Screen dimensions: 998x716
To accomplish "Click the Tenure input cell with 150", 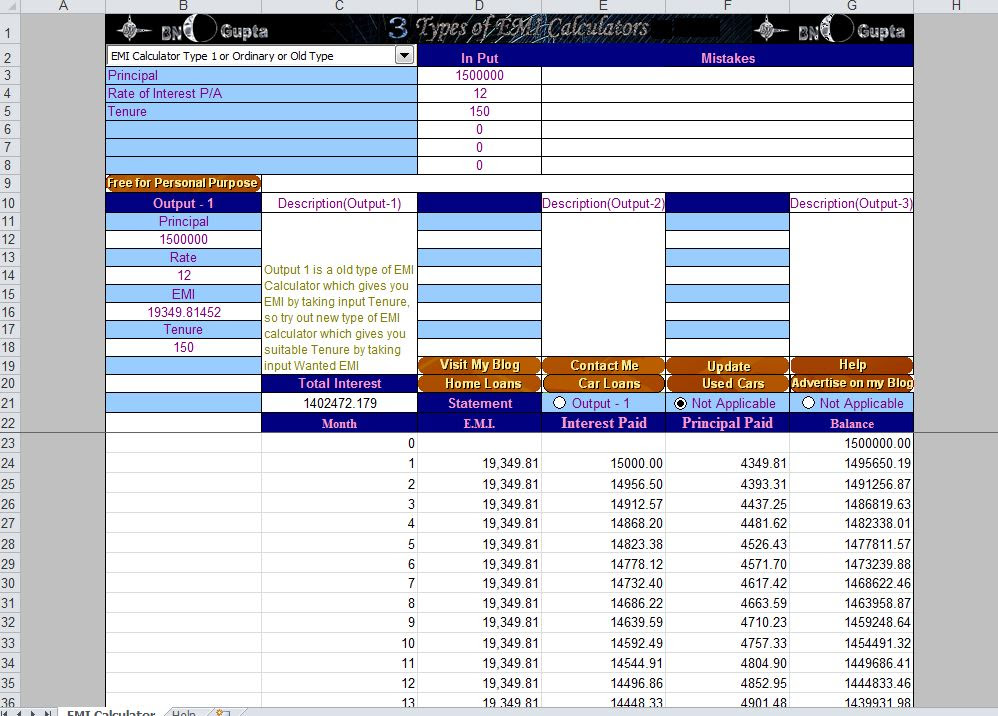I will click(x=479, y=111).
